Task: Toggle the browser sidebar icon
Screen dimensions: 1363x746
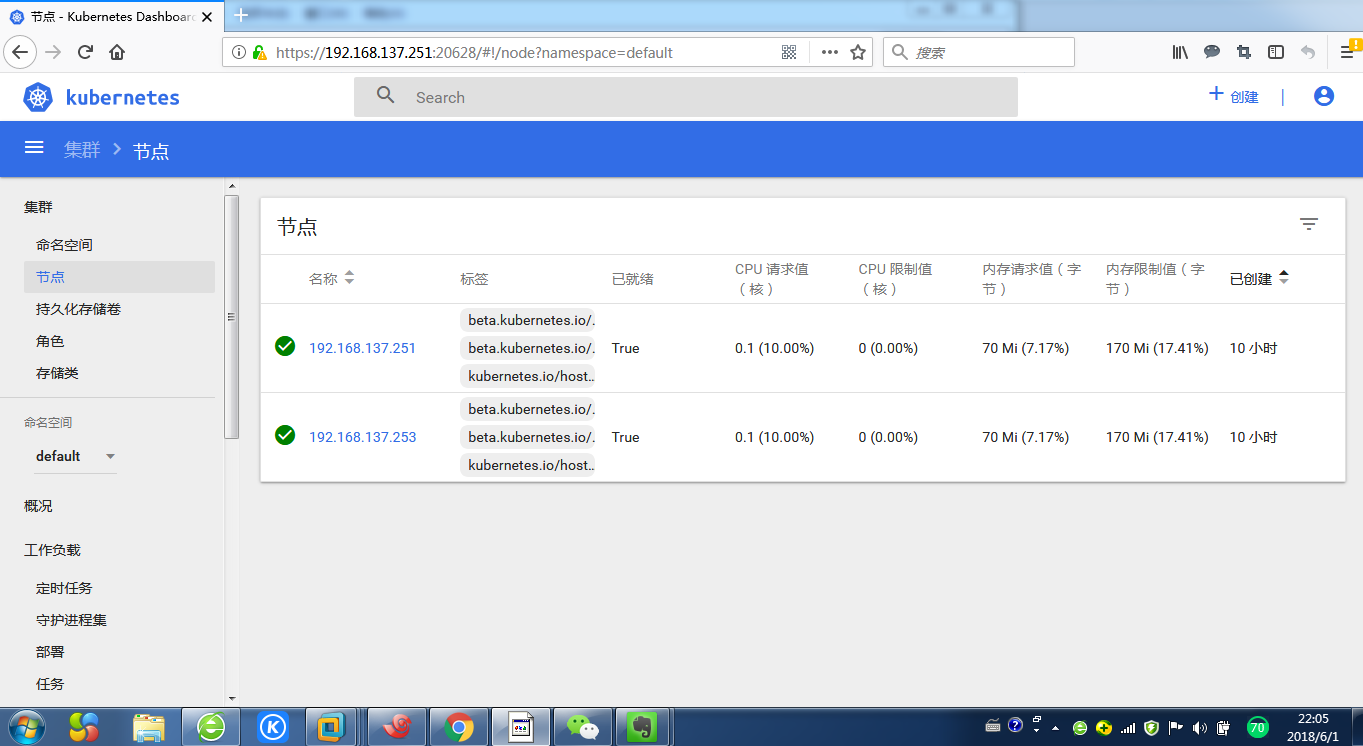Action: coord(1276,52)
